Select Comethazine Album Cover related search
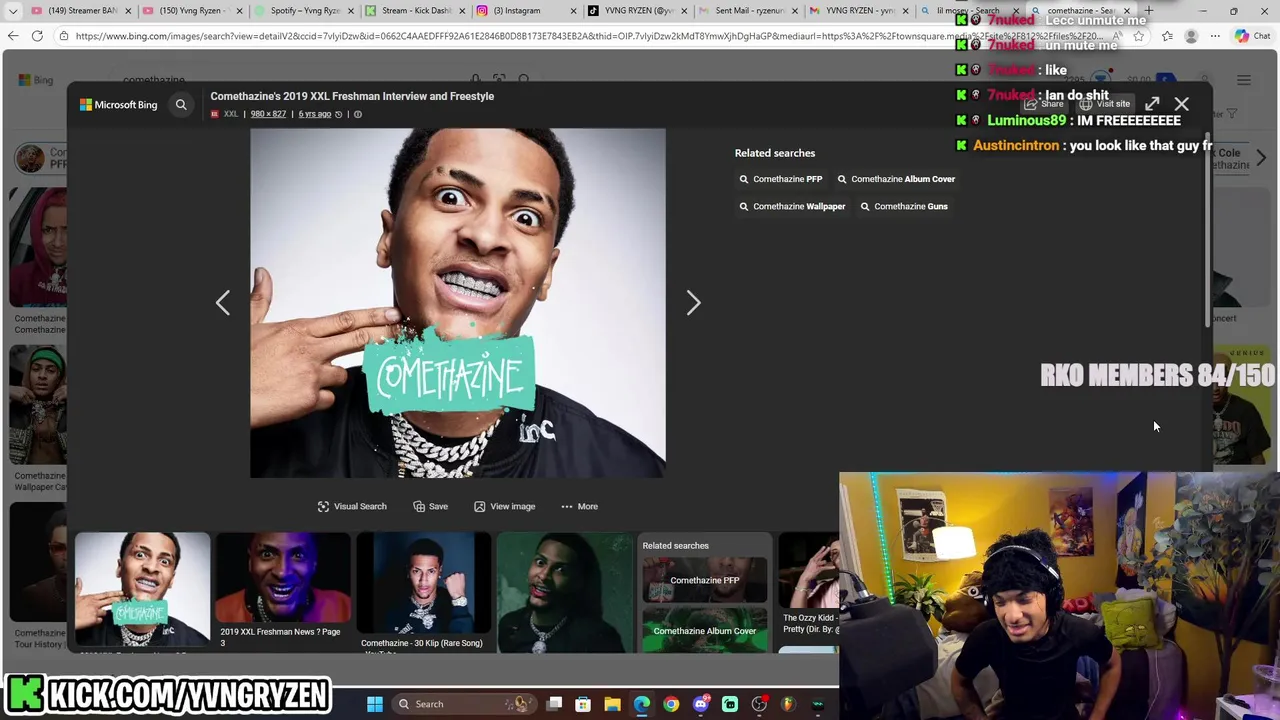This screenshot has width=1280, height=720. [895, 179]
